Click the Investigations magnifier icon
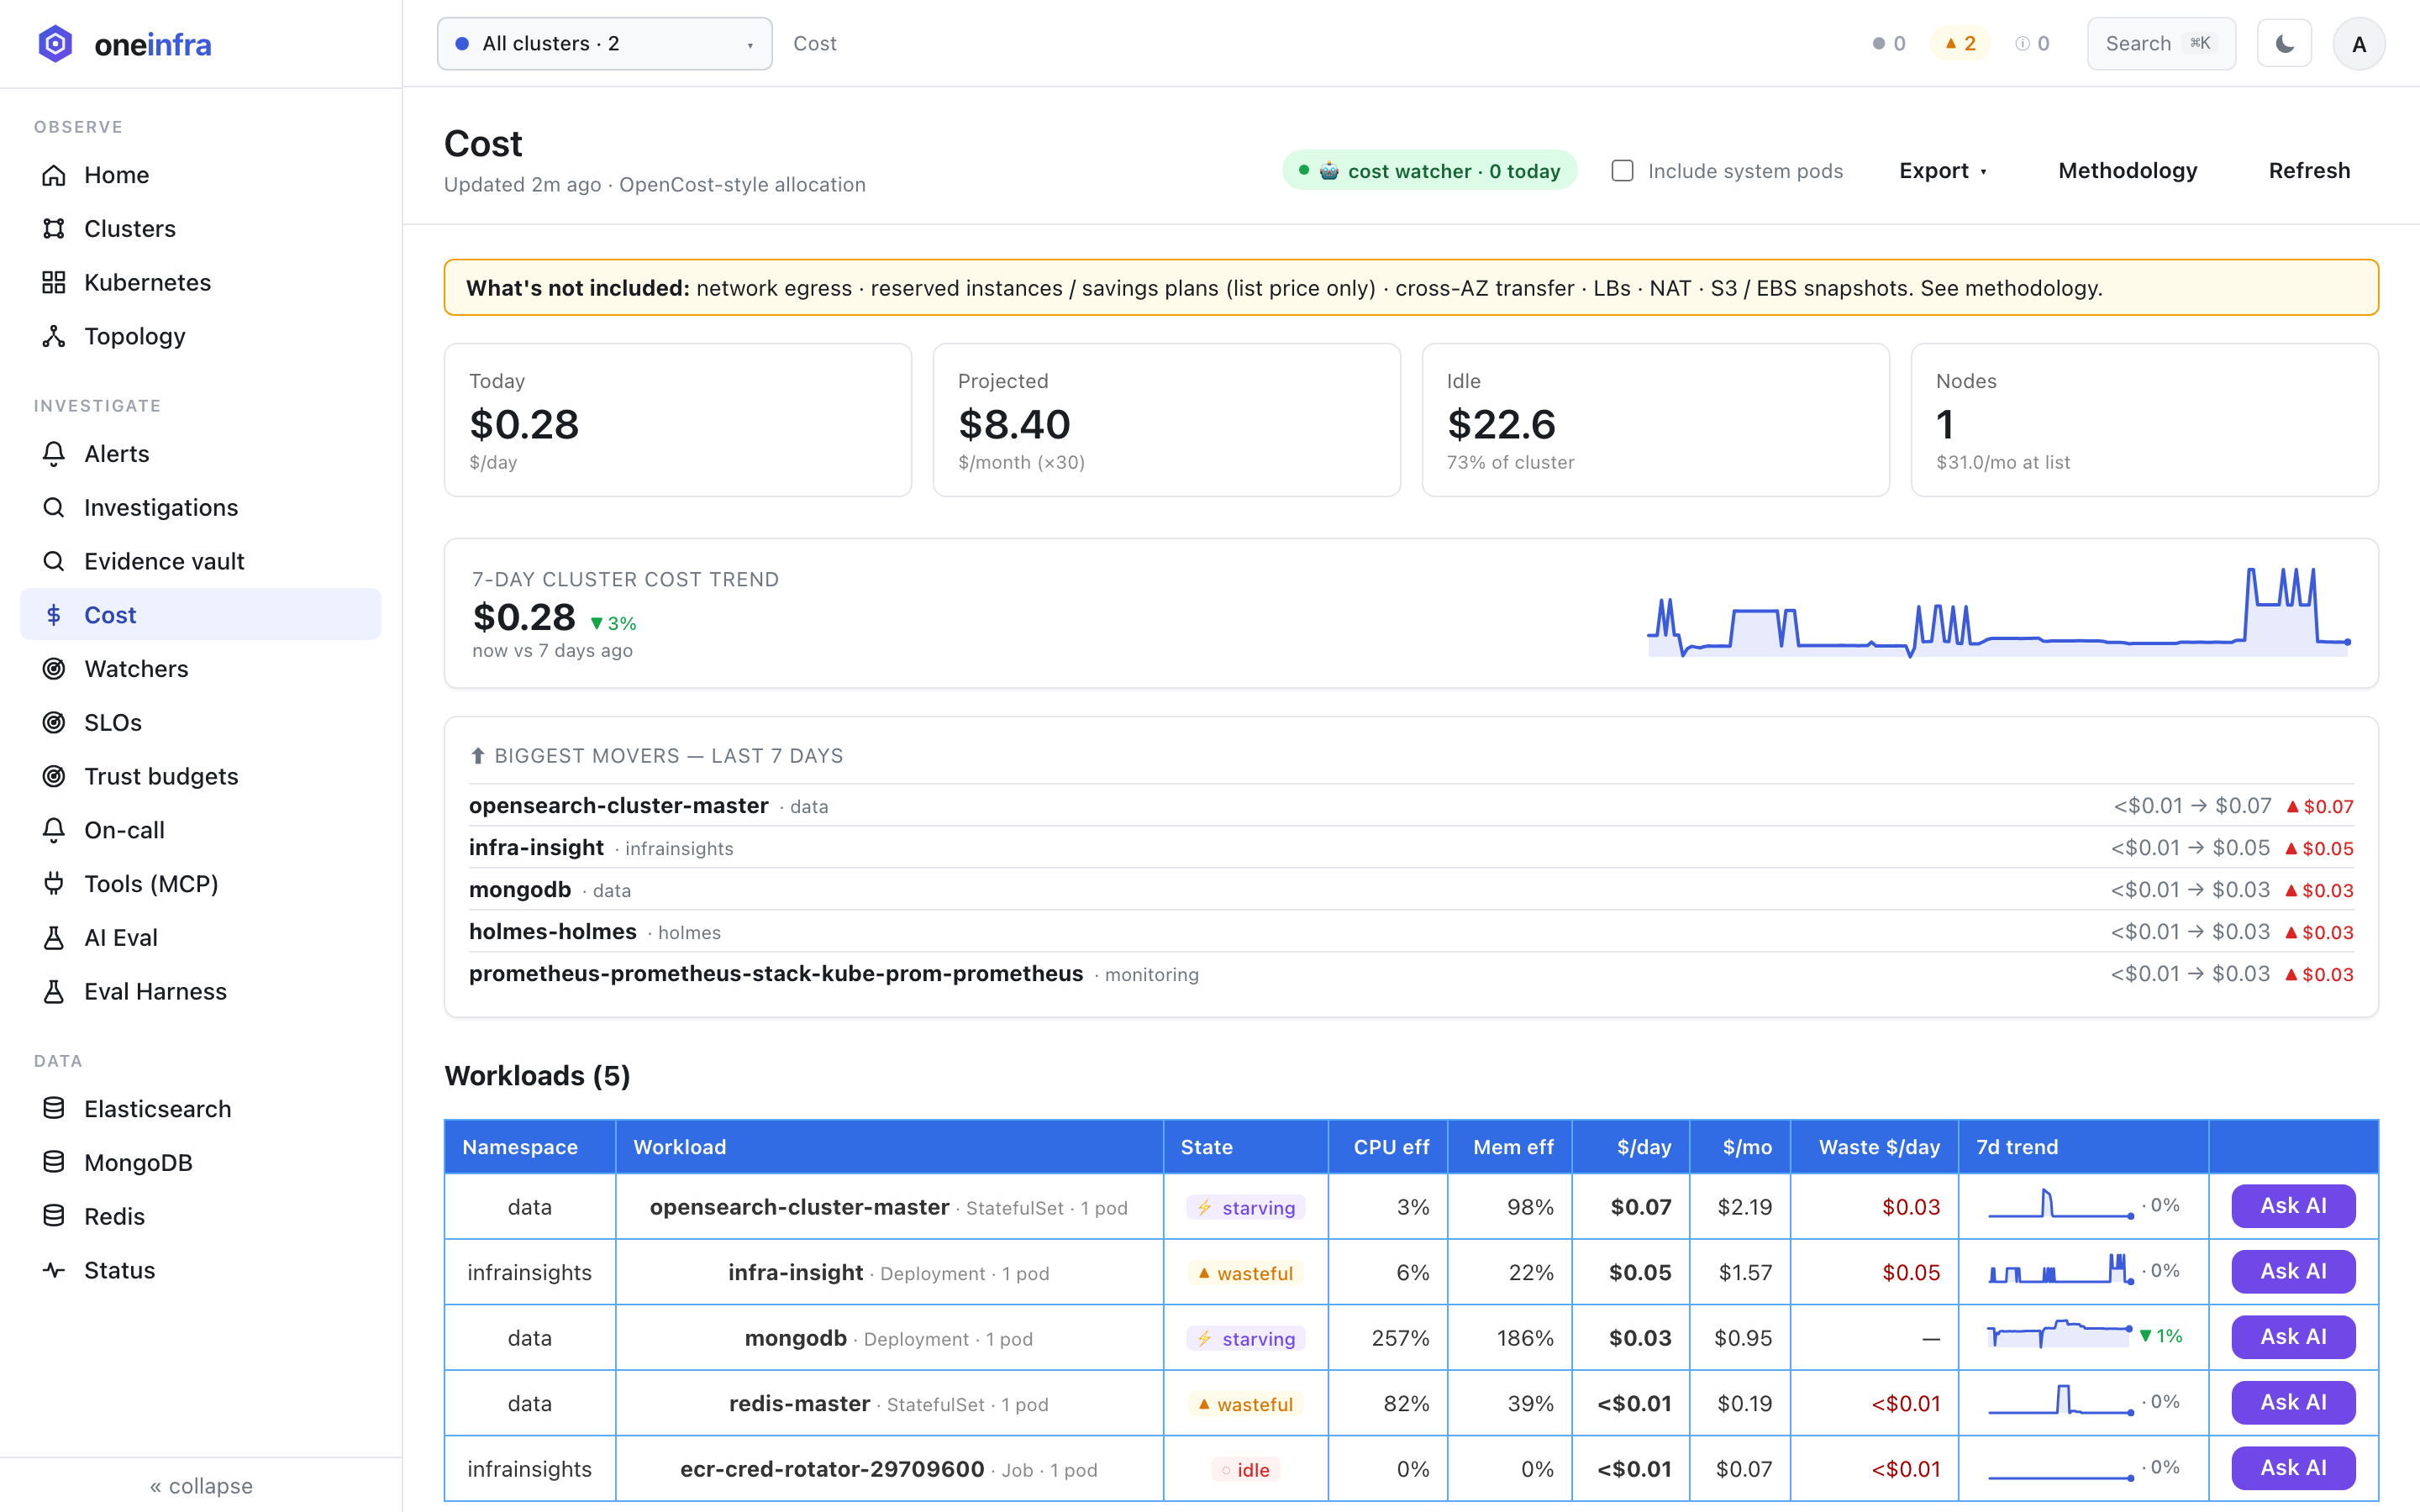 point(54,508)
